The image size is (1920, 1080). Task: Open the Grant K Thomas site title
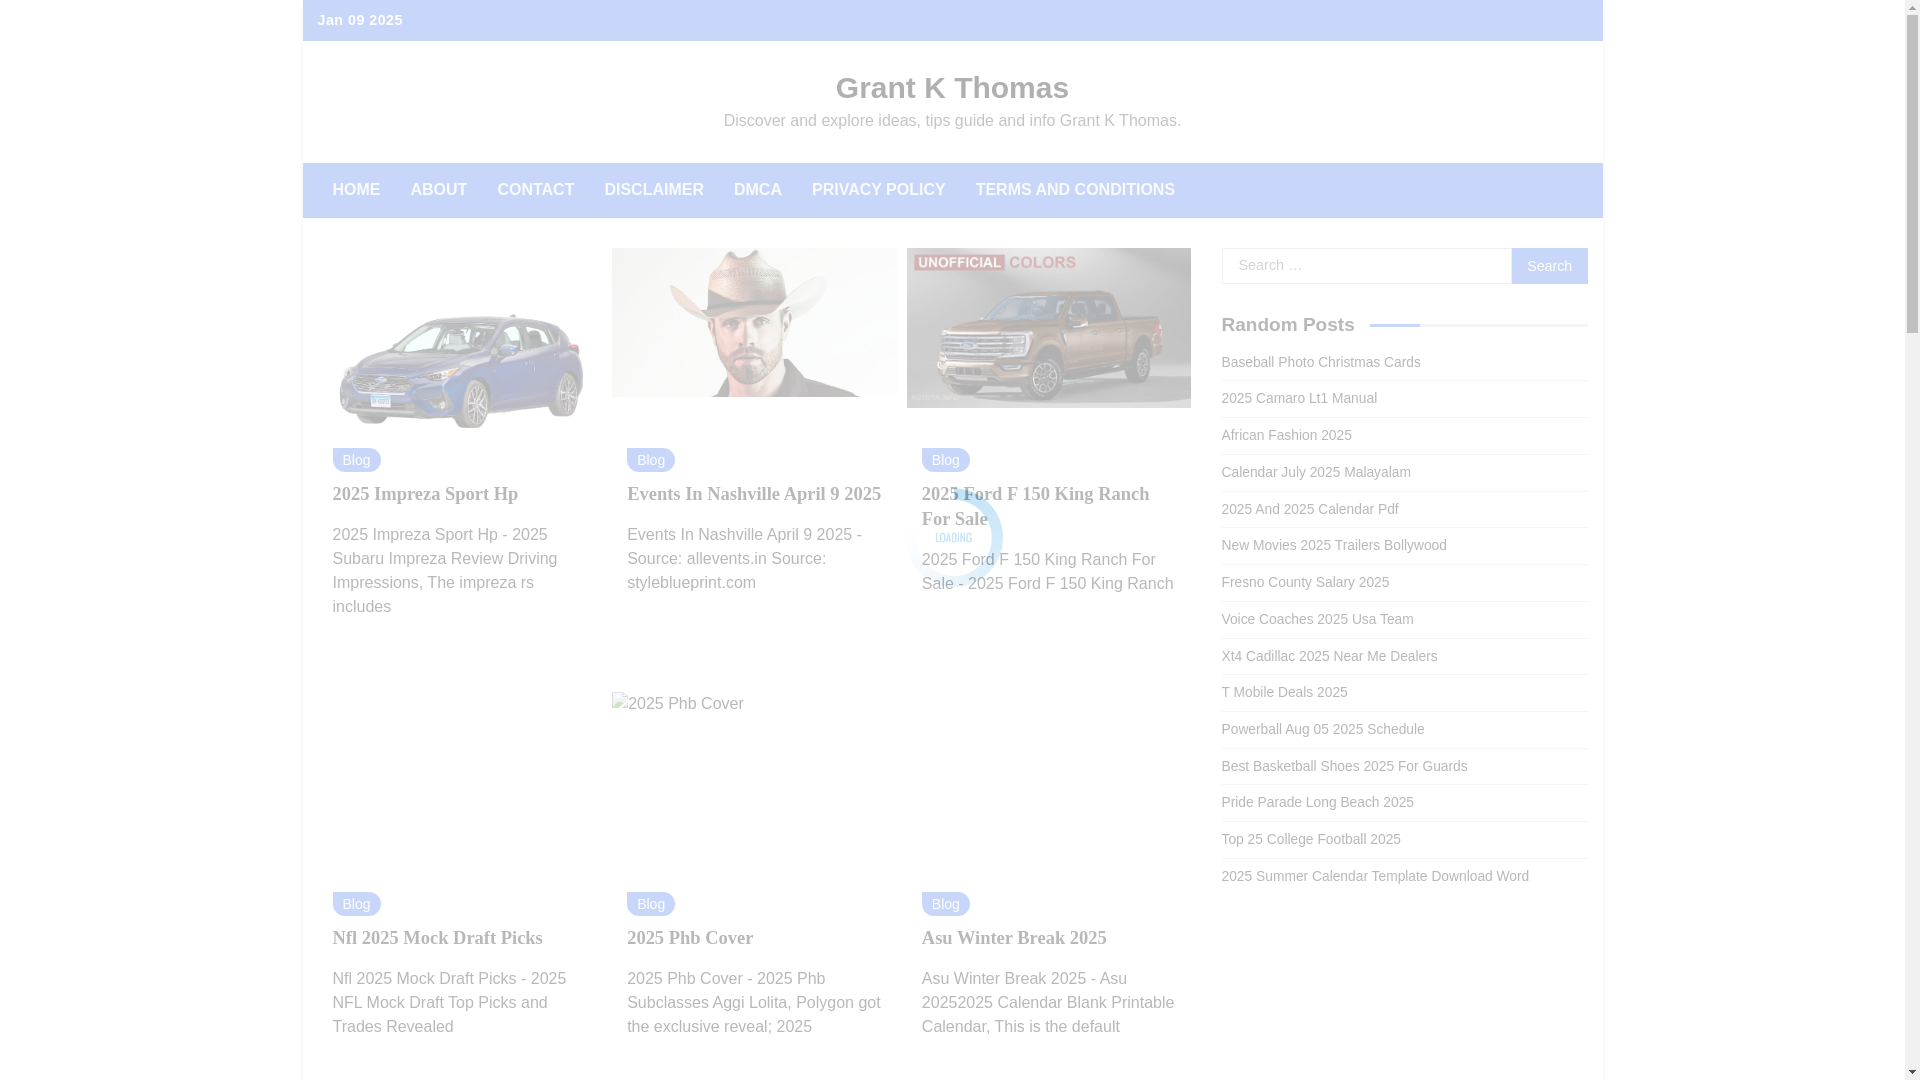tap(952, 88)
